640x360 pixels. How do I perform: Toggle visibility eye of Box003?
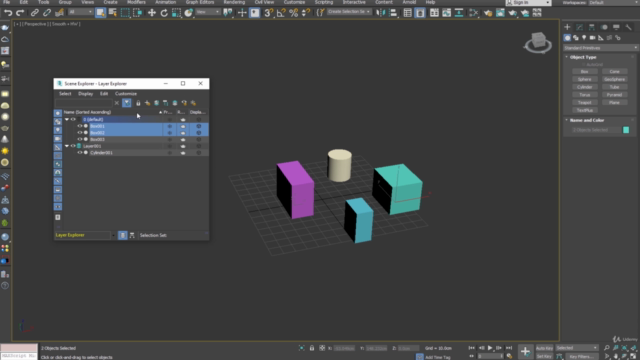pos(80,139)
